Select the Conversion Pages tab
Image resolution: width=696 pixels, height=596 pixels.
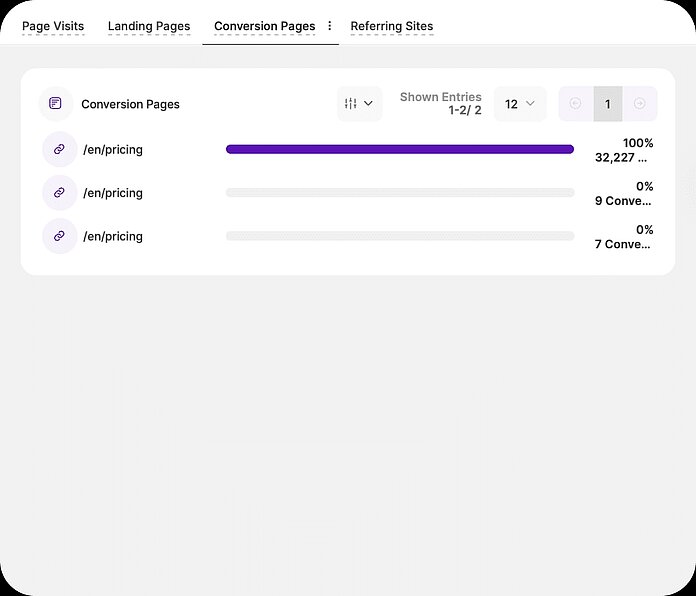(x=264, y=26)
